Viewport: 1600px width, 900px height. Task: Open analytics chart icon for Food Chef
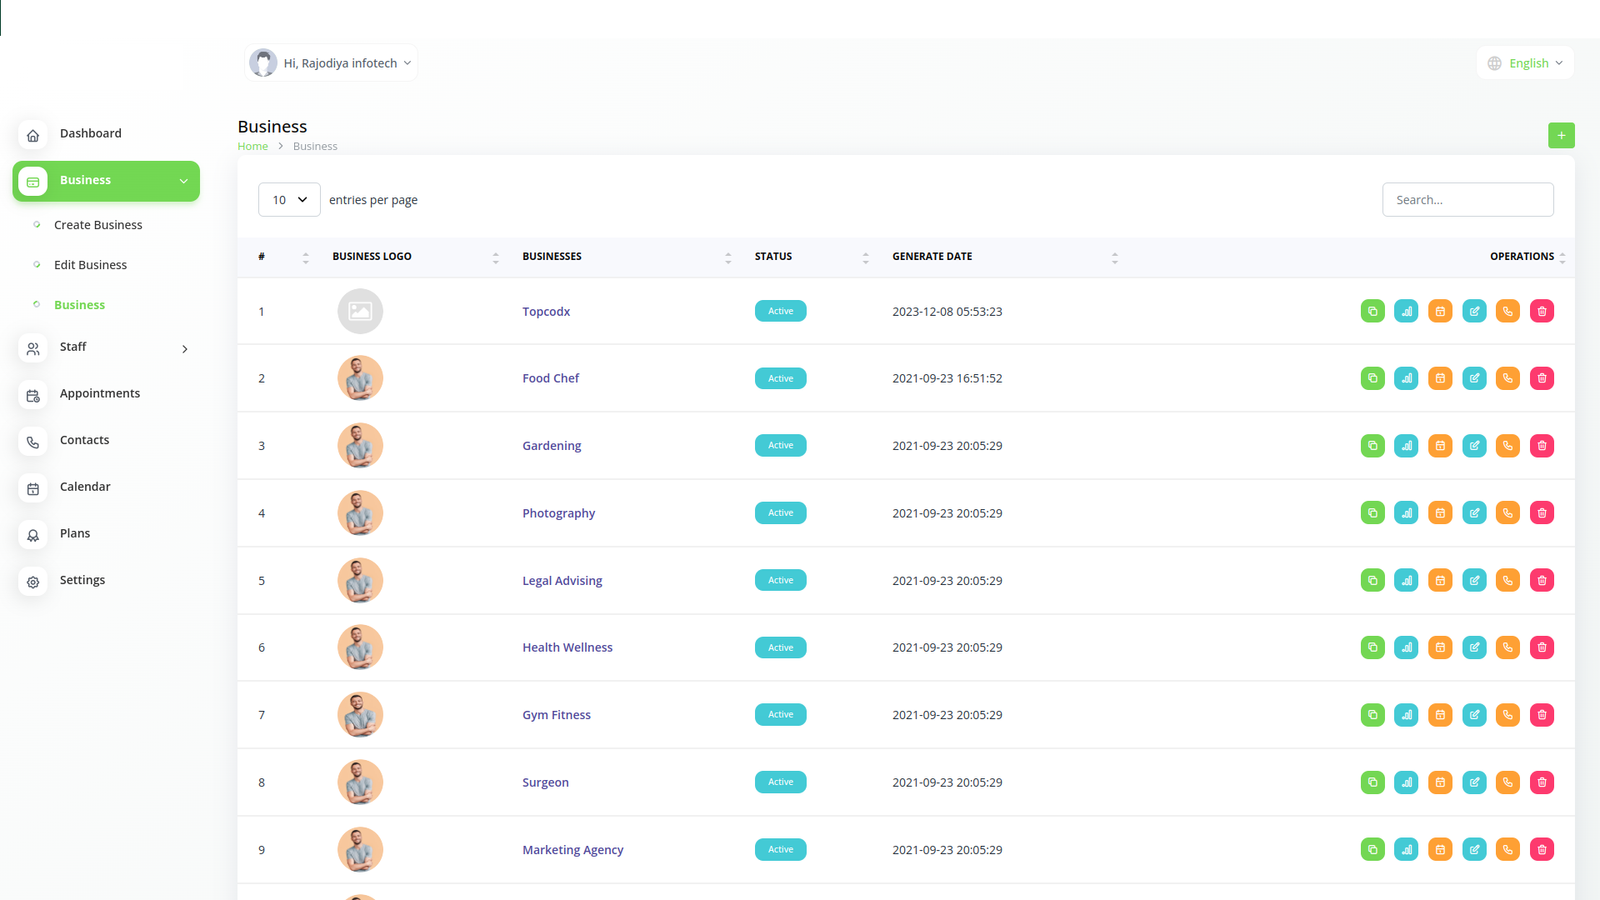[x=1406, y=378]
